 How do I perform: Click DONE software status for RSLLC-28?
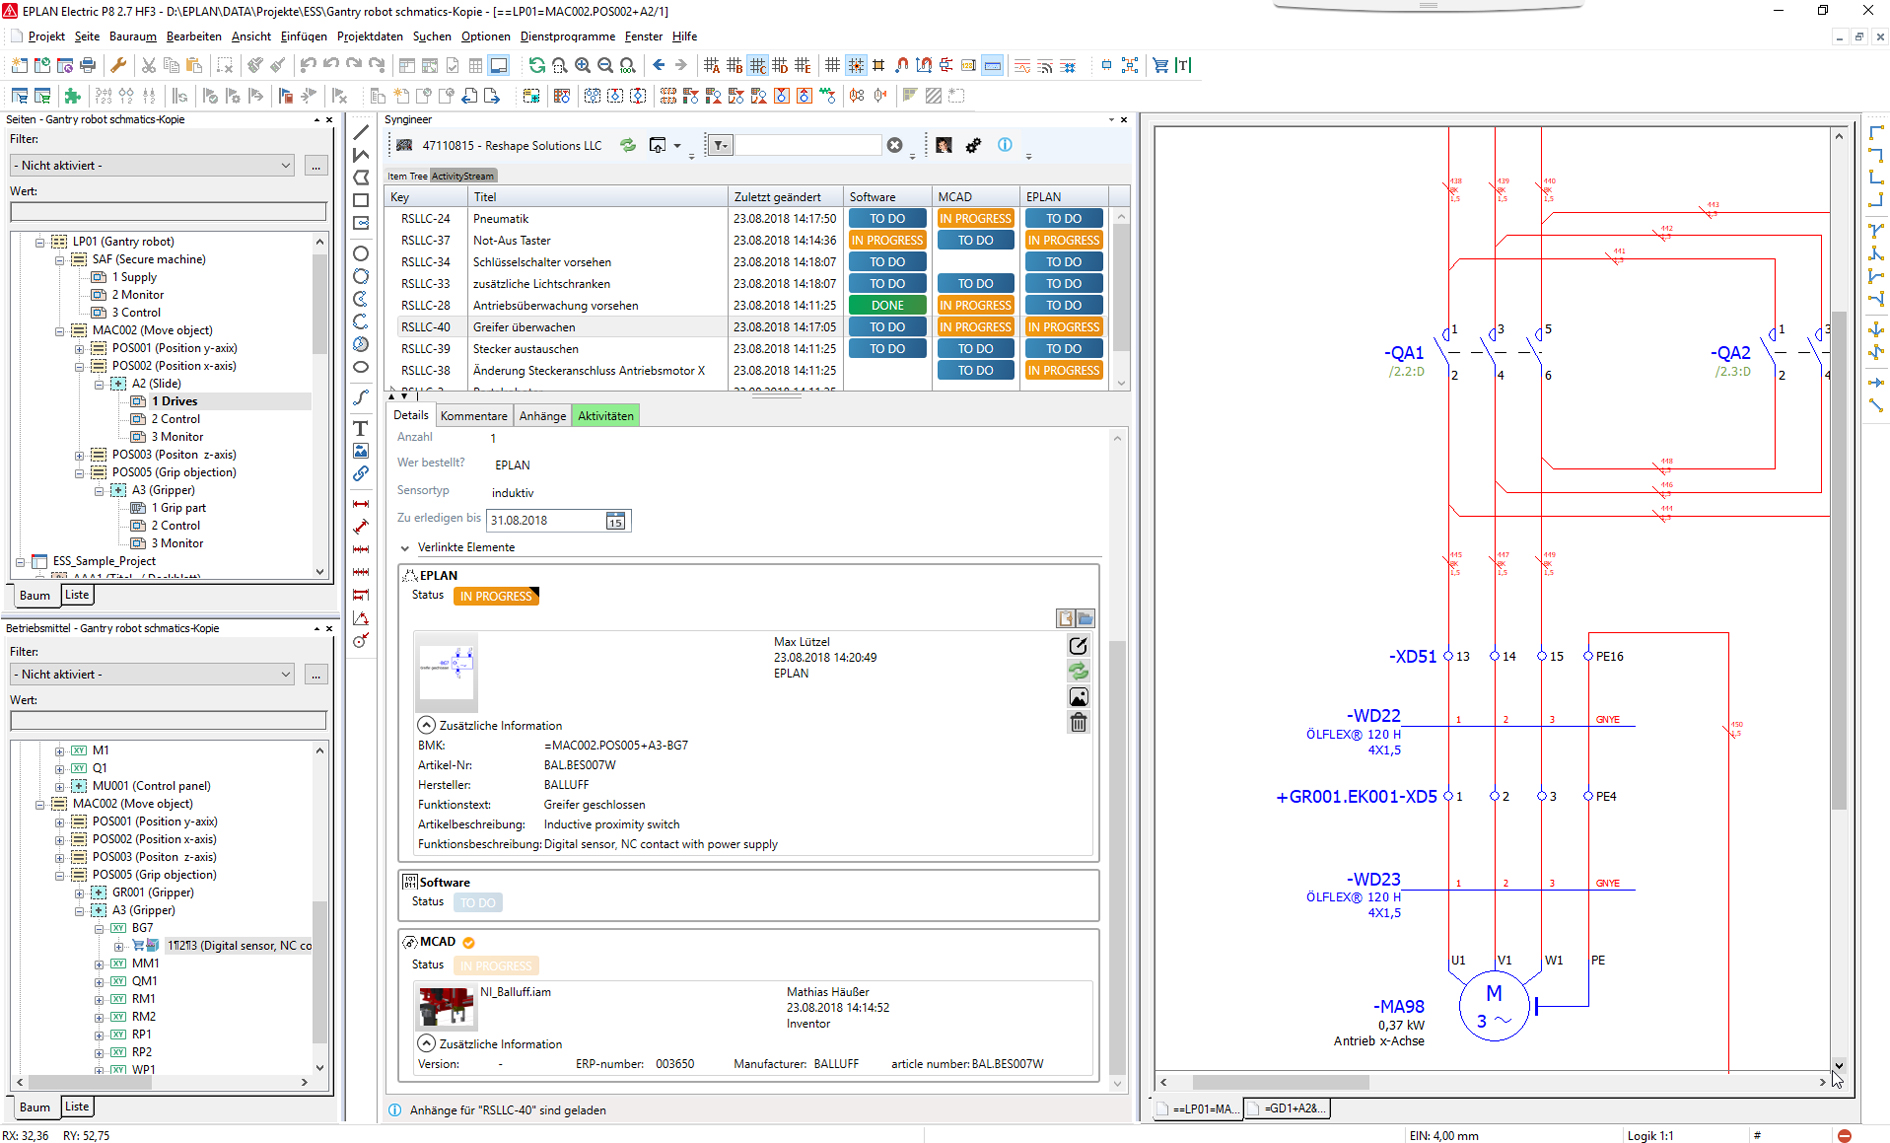coord(886,306)
